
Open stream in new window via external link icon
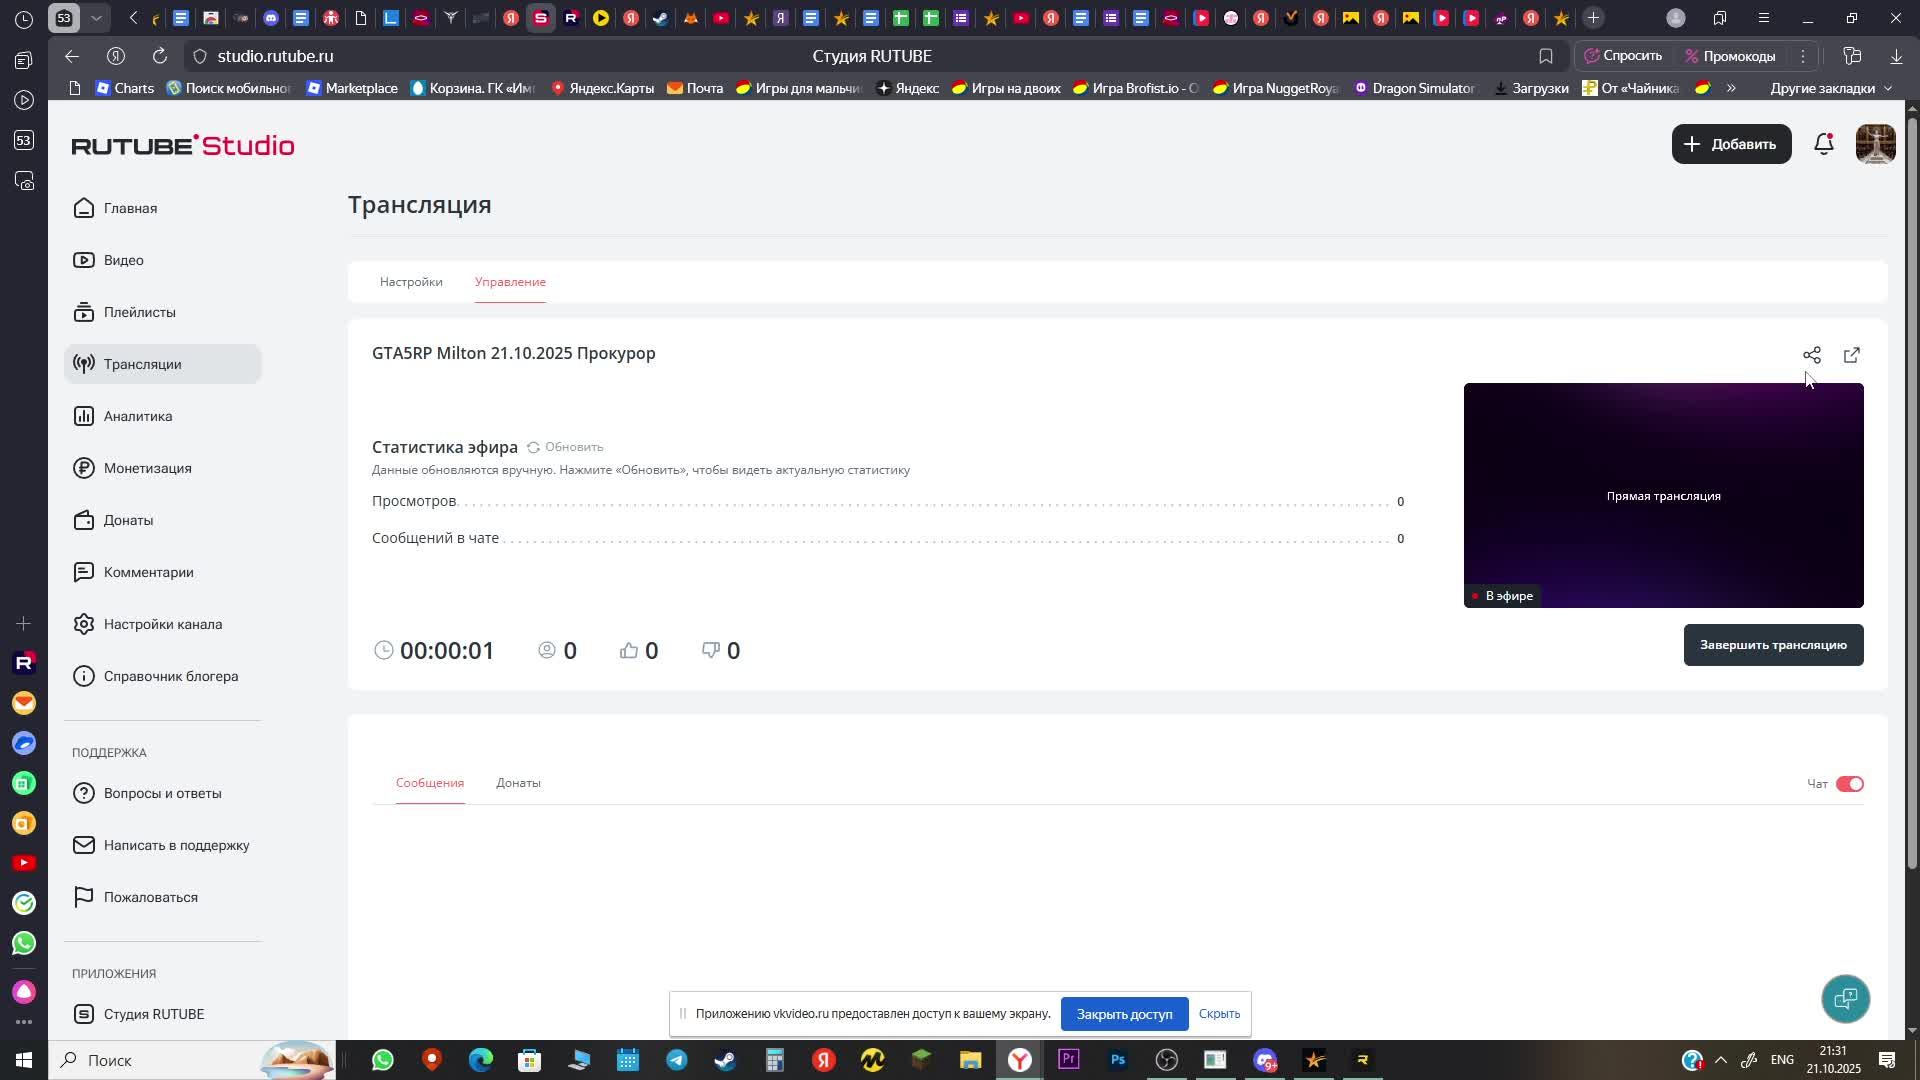(1852, 355)
